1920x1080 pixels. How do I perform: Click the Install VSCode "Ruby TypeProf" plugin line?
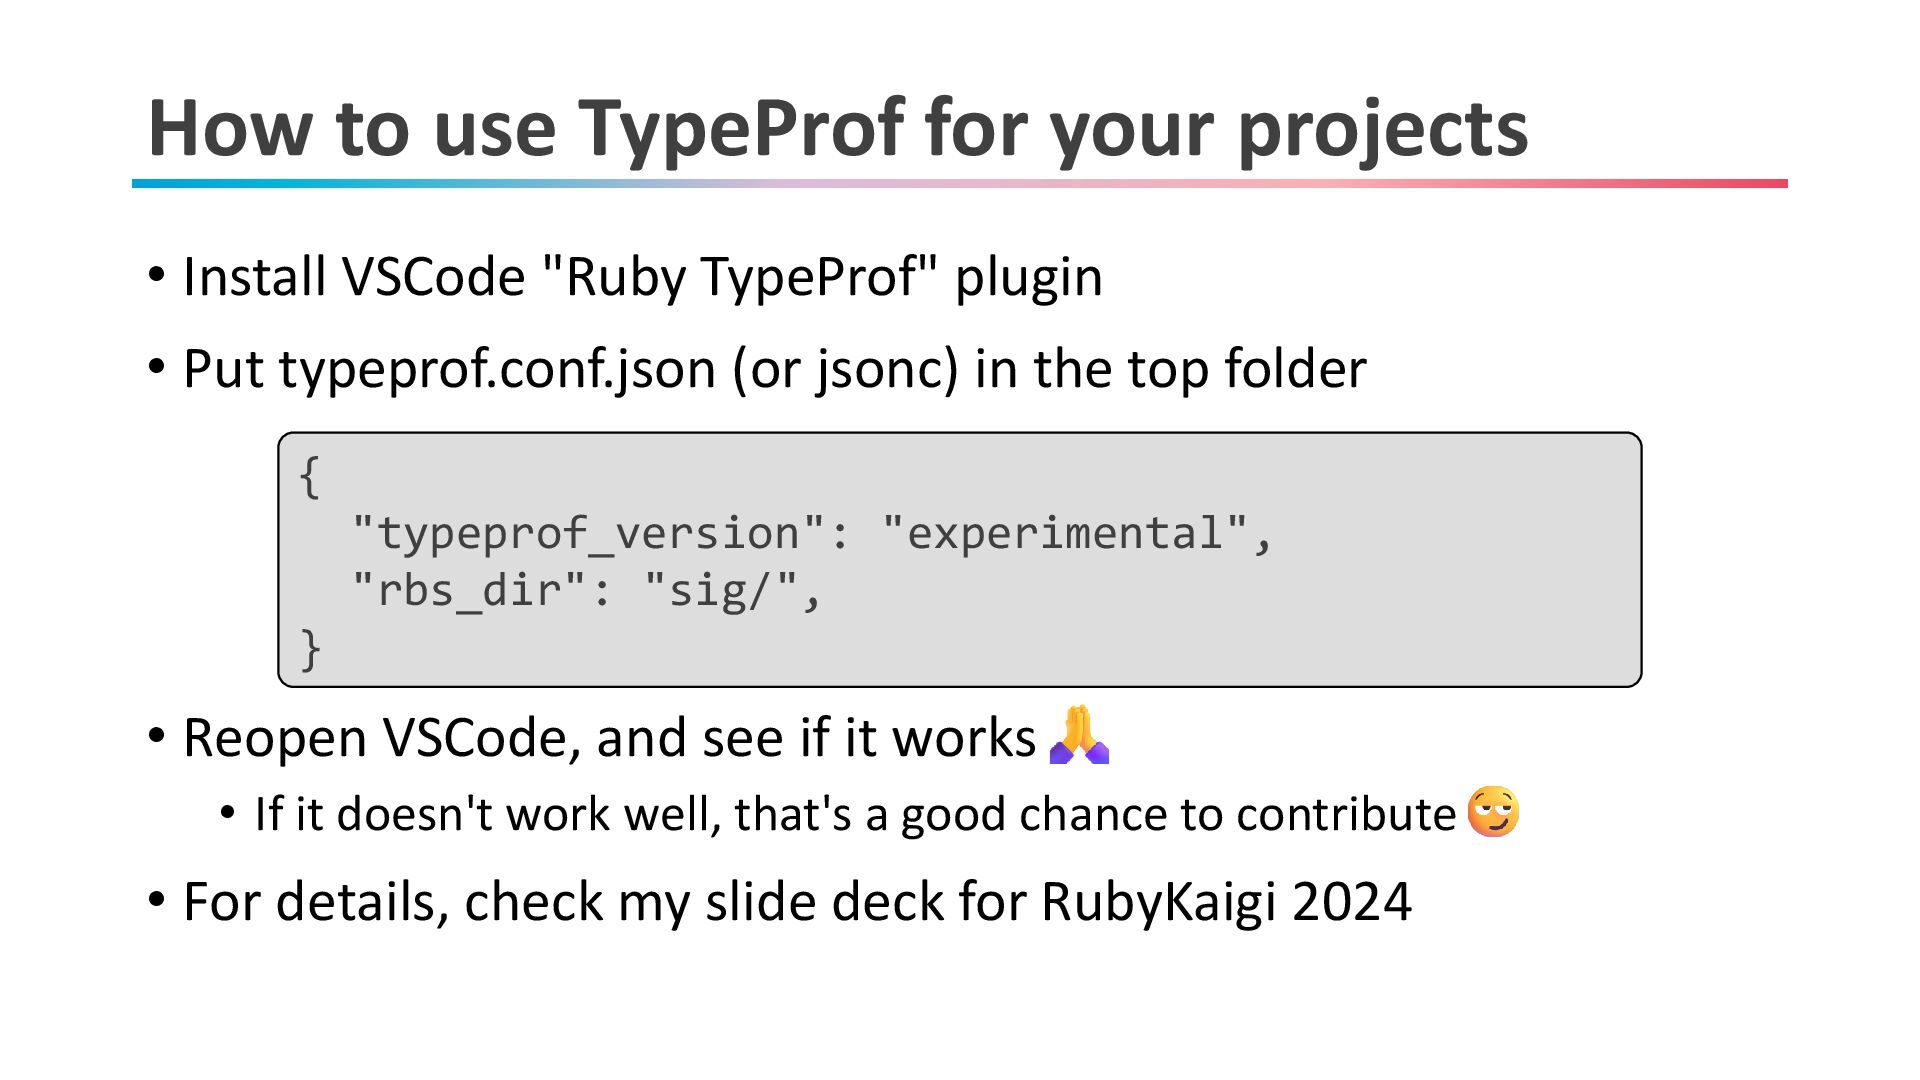[642, 276]
